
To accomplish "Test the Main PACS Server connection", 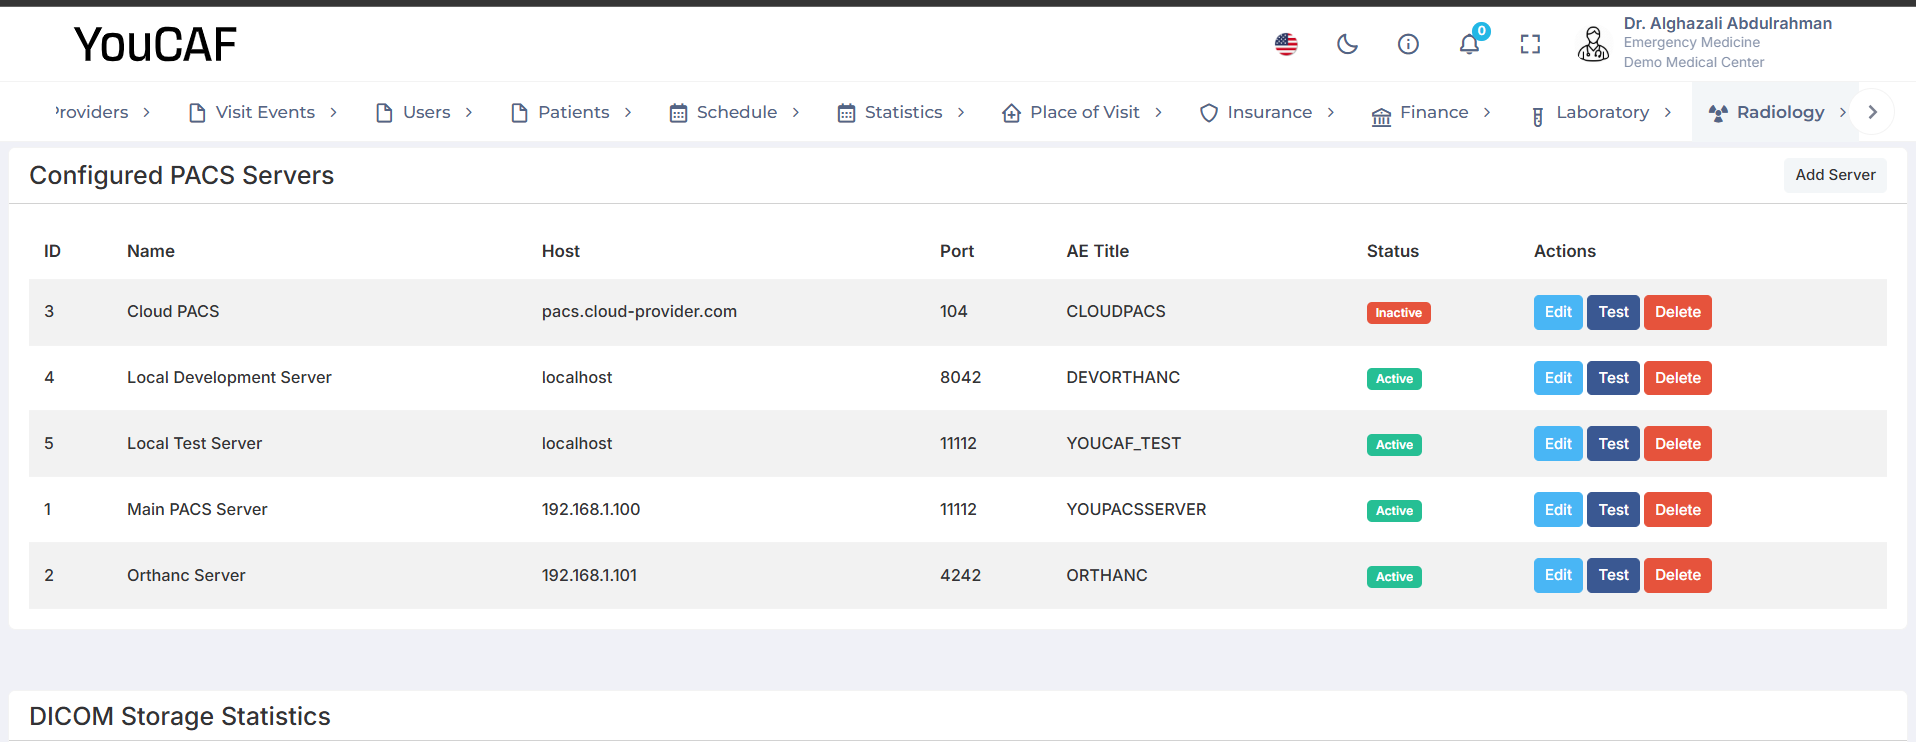I will tap(1612, 510).
